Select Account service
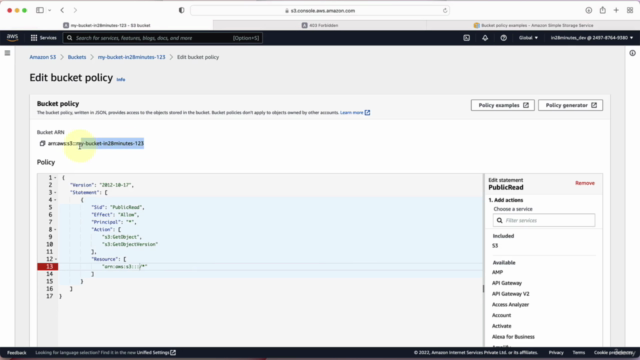 point(501,315)
